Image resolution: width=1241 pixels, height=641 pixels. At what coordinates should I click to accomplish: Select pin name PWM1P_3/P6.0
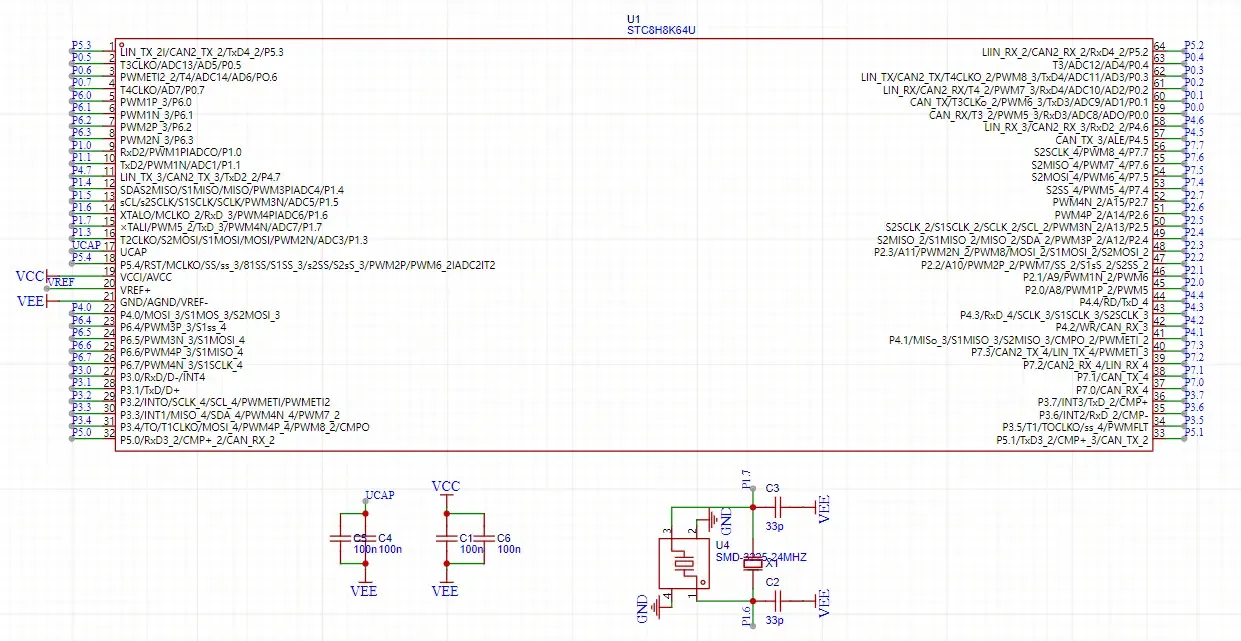[x=156, y=102]
